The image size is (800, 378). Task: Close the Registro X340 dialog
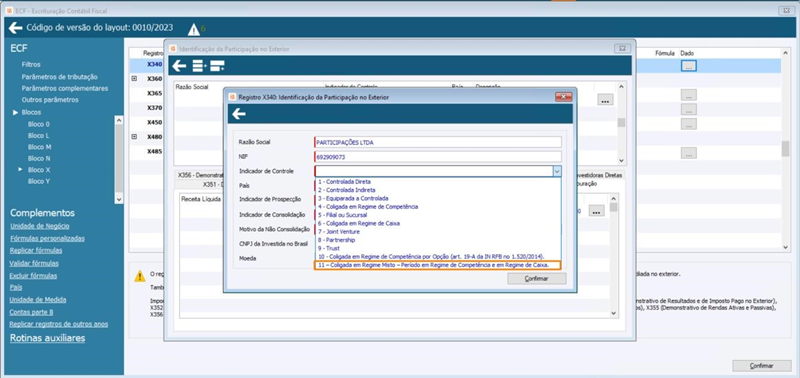(563, 97)
